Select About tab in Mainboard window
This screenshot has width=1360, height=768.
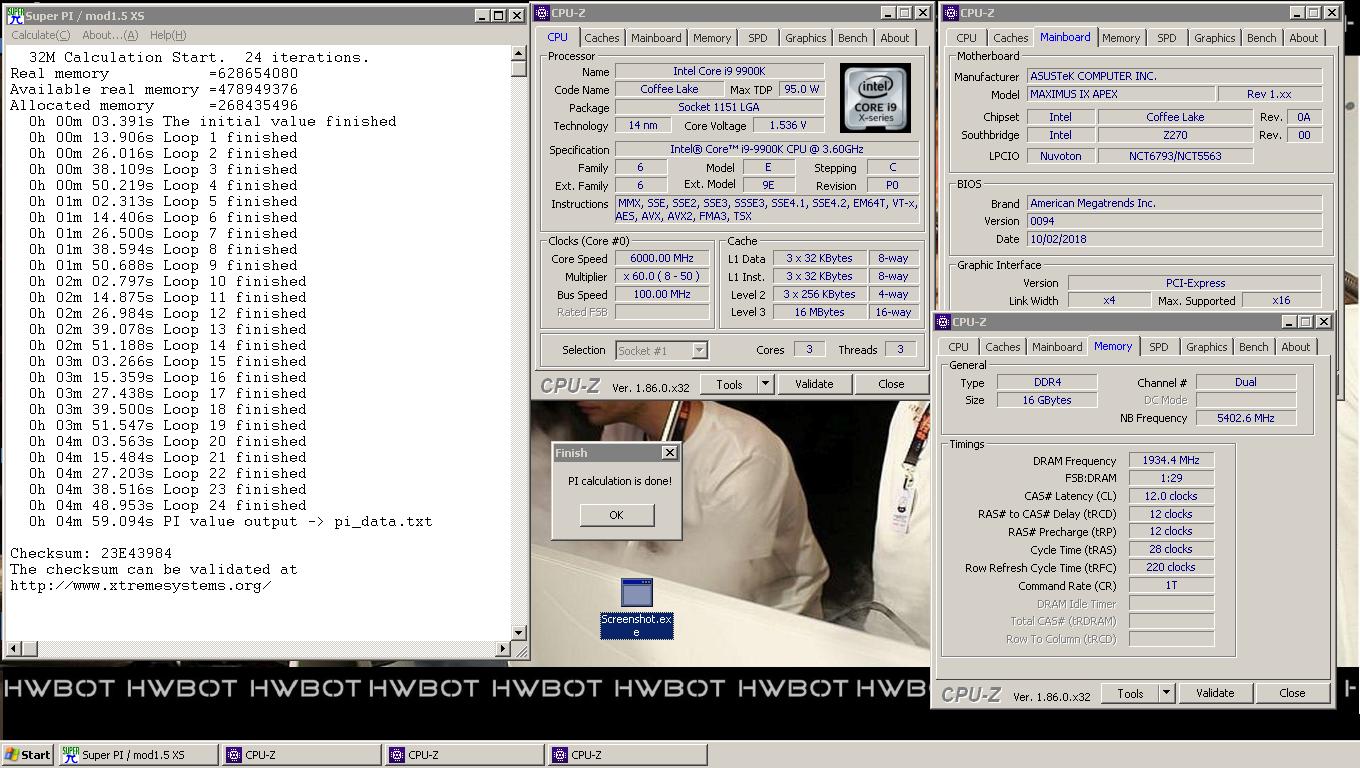[x=1304, y=38]
